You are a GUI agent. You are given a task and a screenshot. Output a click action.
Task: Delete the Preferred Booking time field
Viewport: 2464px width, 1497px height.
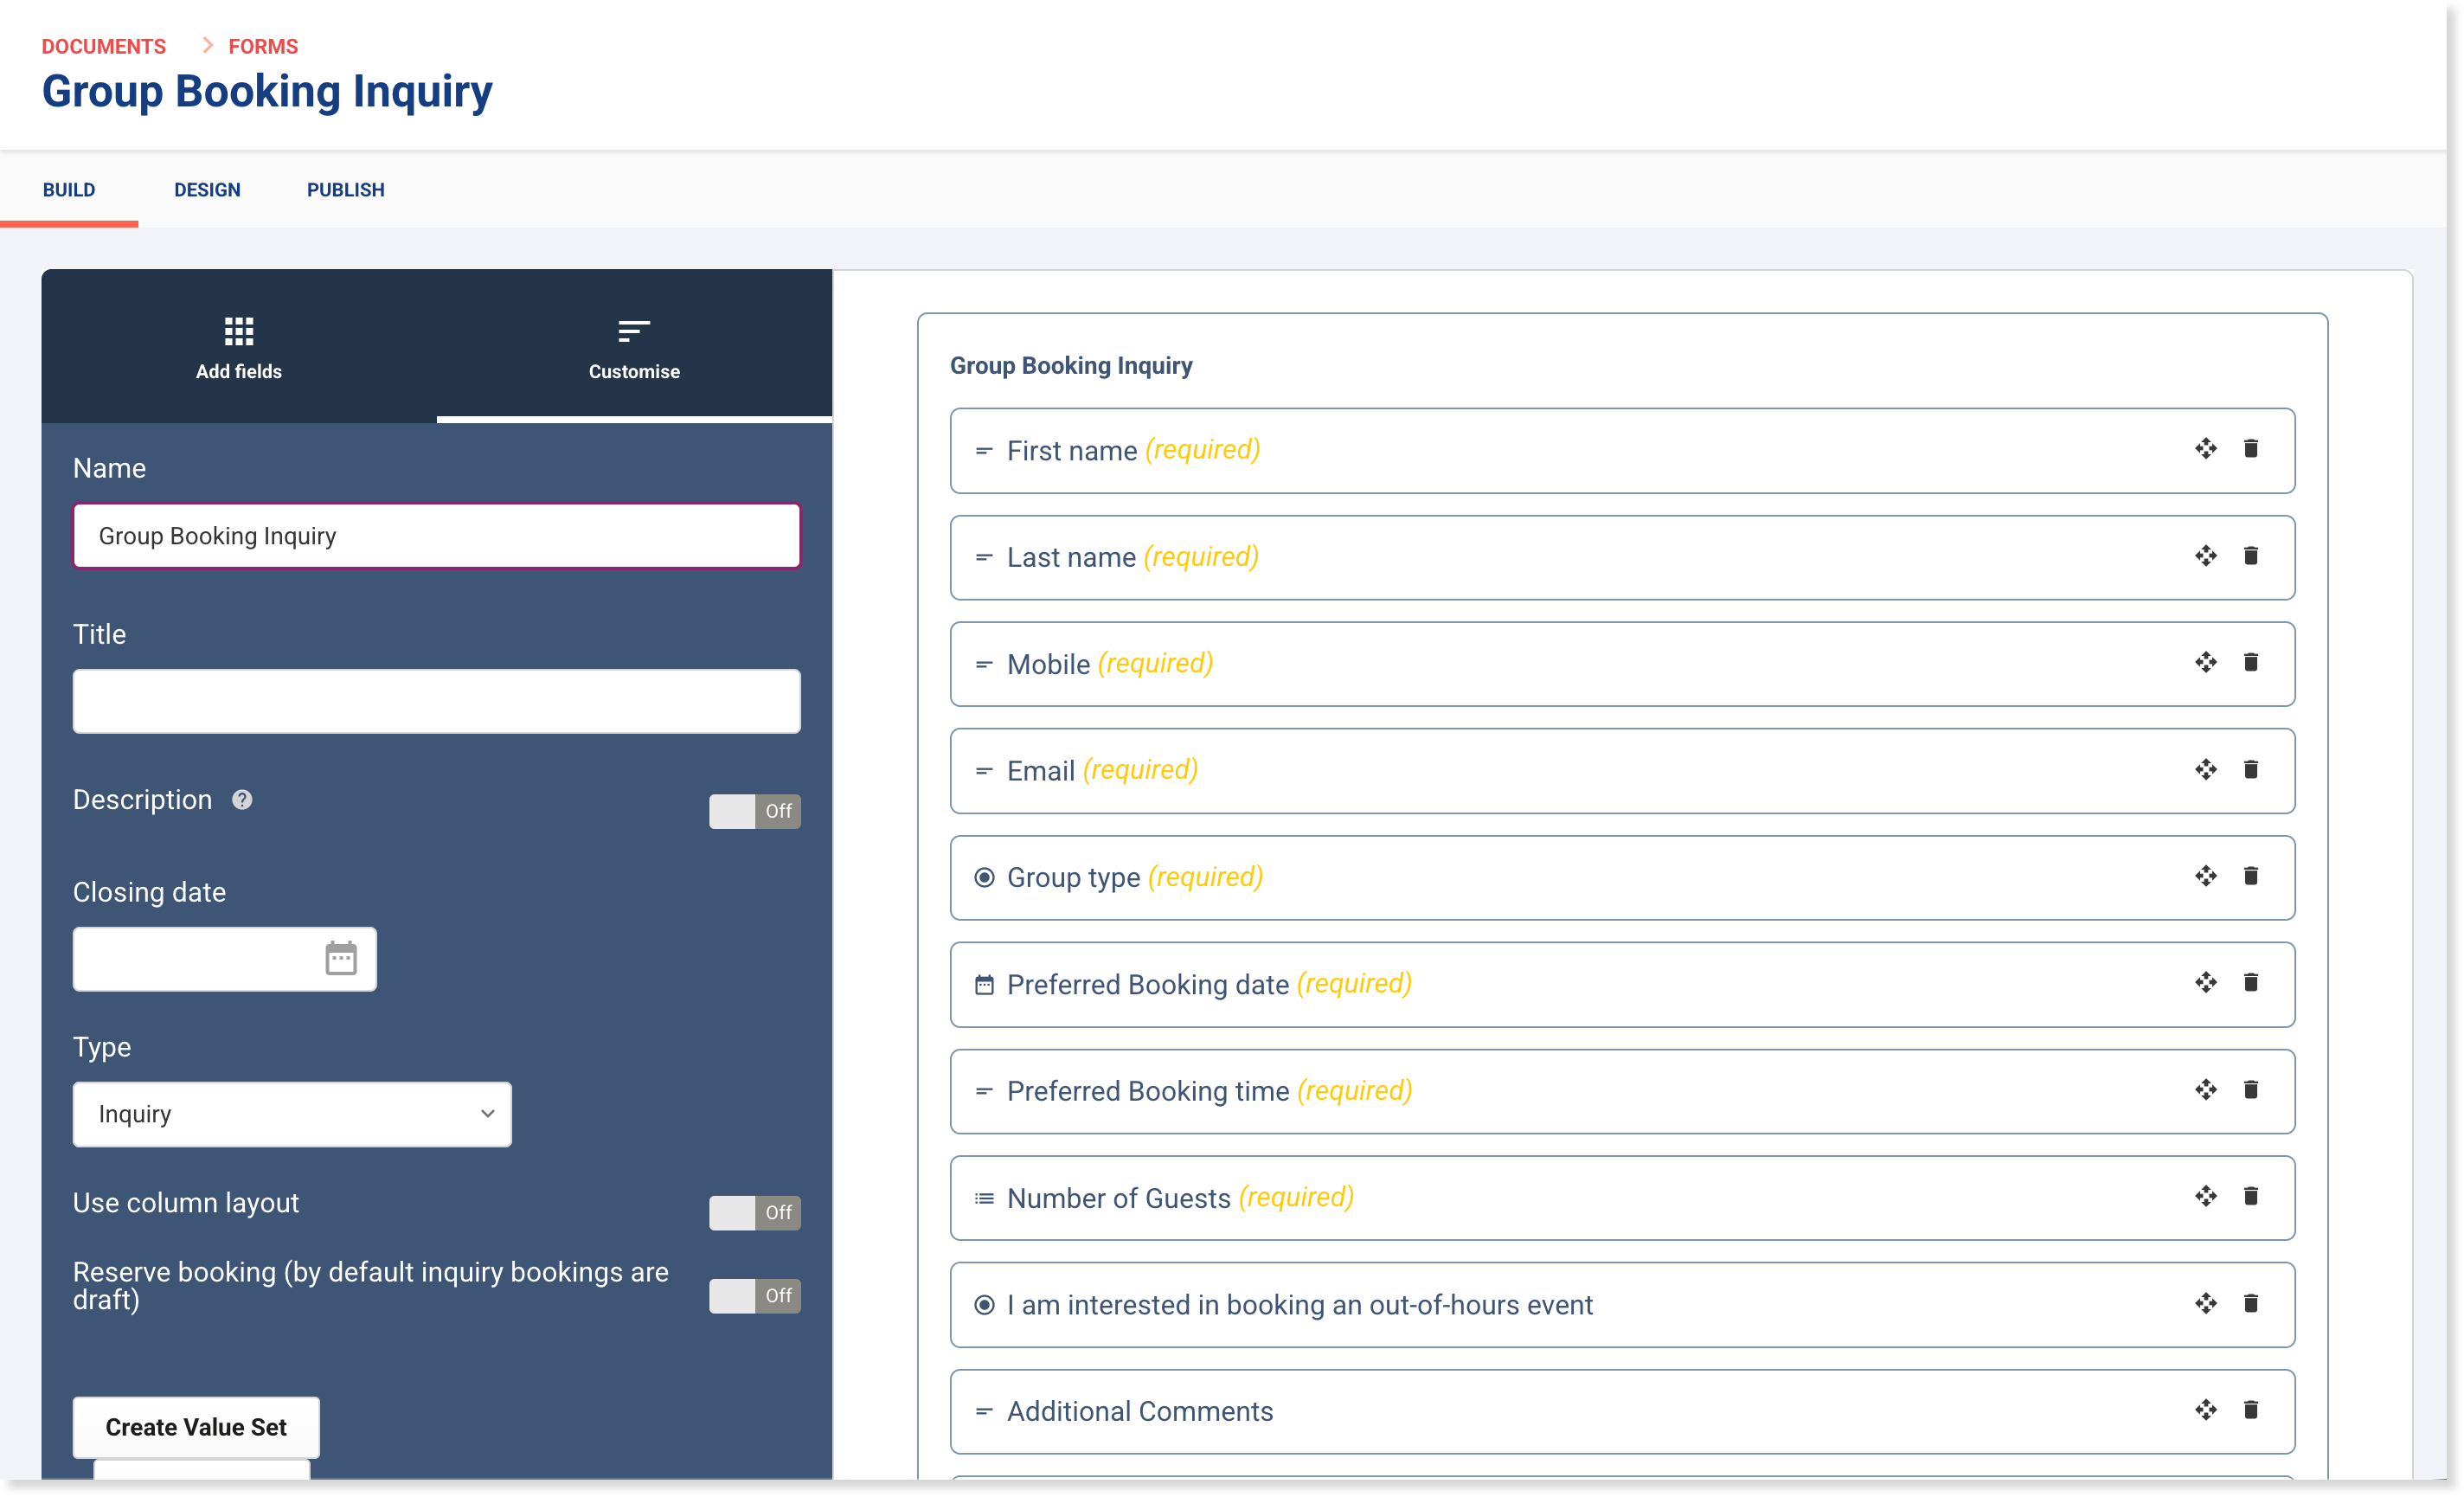2250,1090
